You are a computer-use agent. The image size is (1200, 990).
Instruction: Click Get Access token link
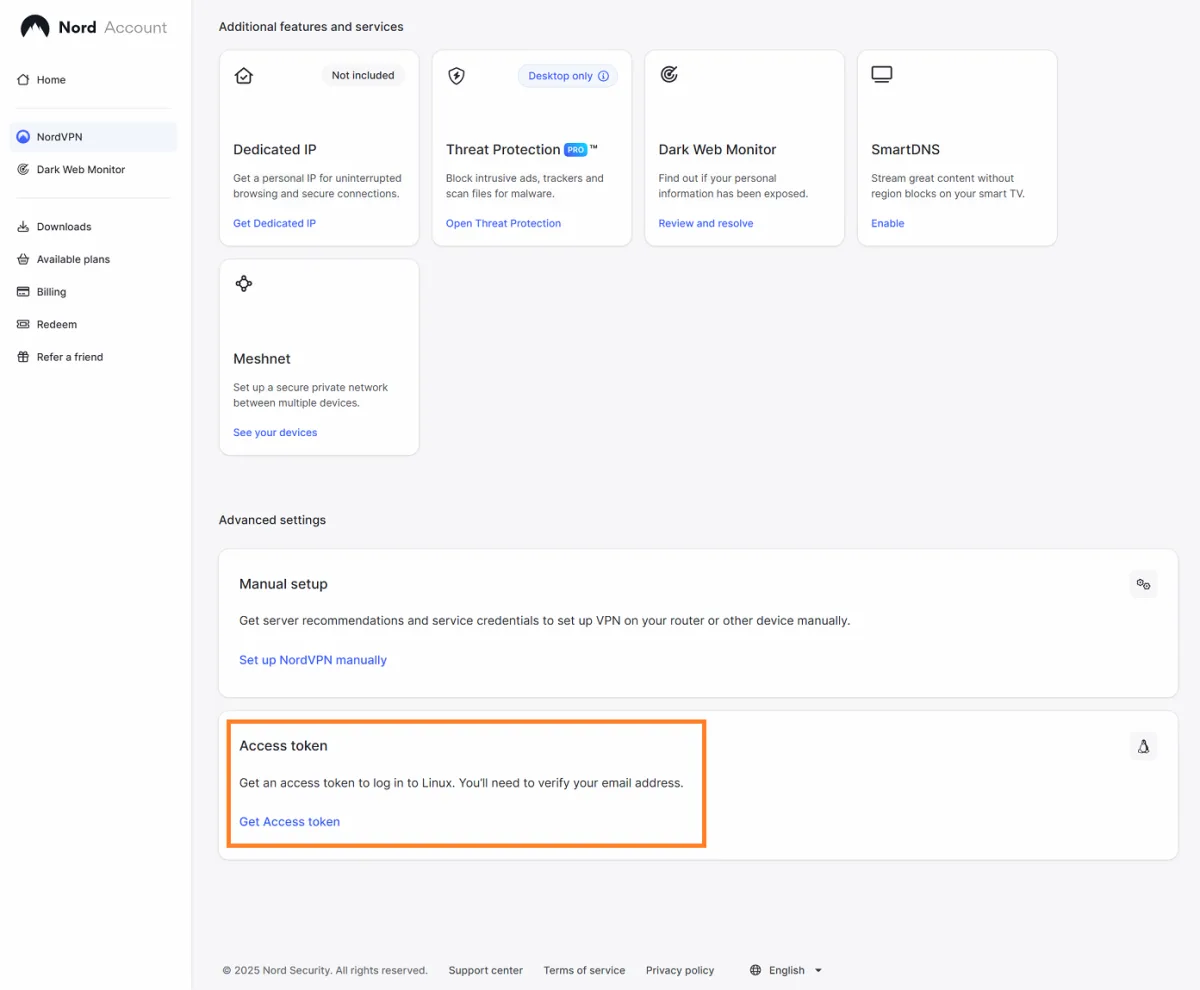(289, 822)
